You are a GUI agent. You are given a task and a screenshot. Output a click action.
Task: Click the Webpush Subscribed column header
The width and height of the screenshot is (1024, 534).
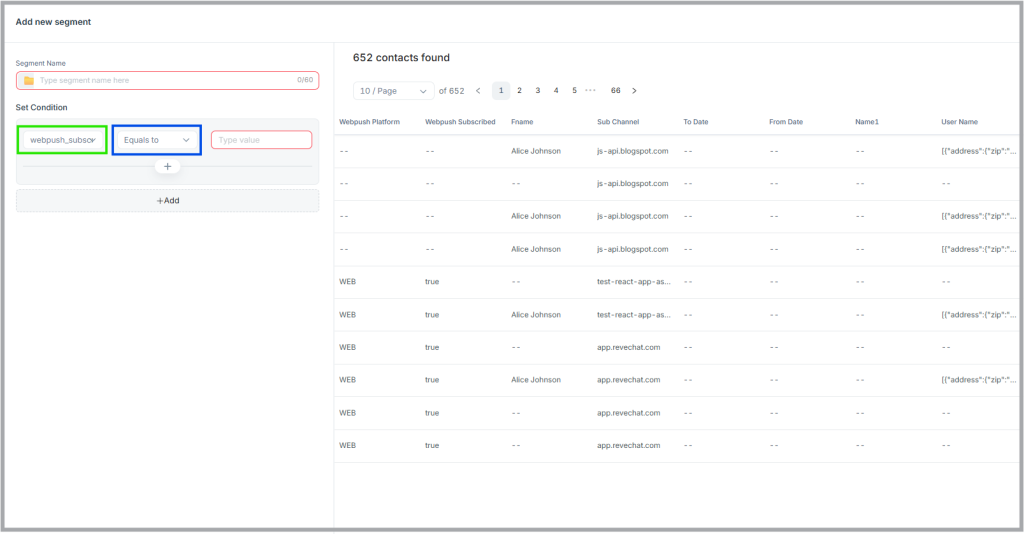(460, 122)
